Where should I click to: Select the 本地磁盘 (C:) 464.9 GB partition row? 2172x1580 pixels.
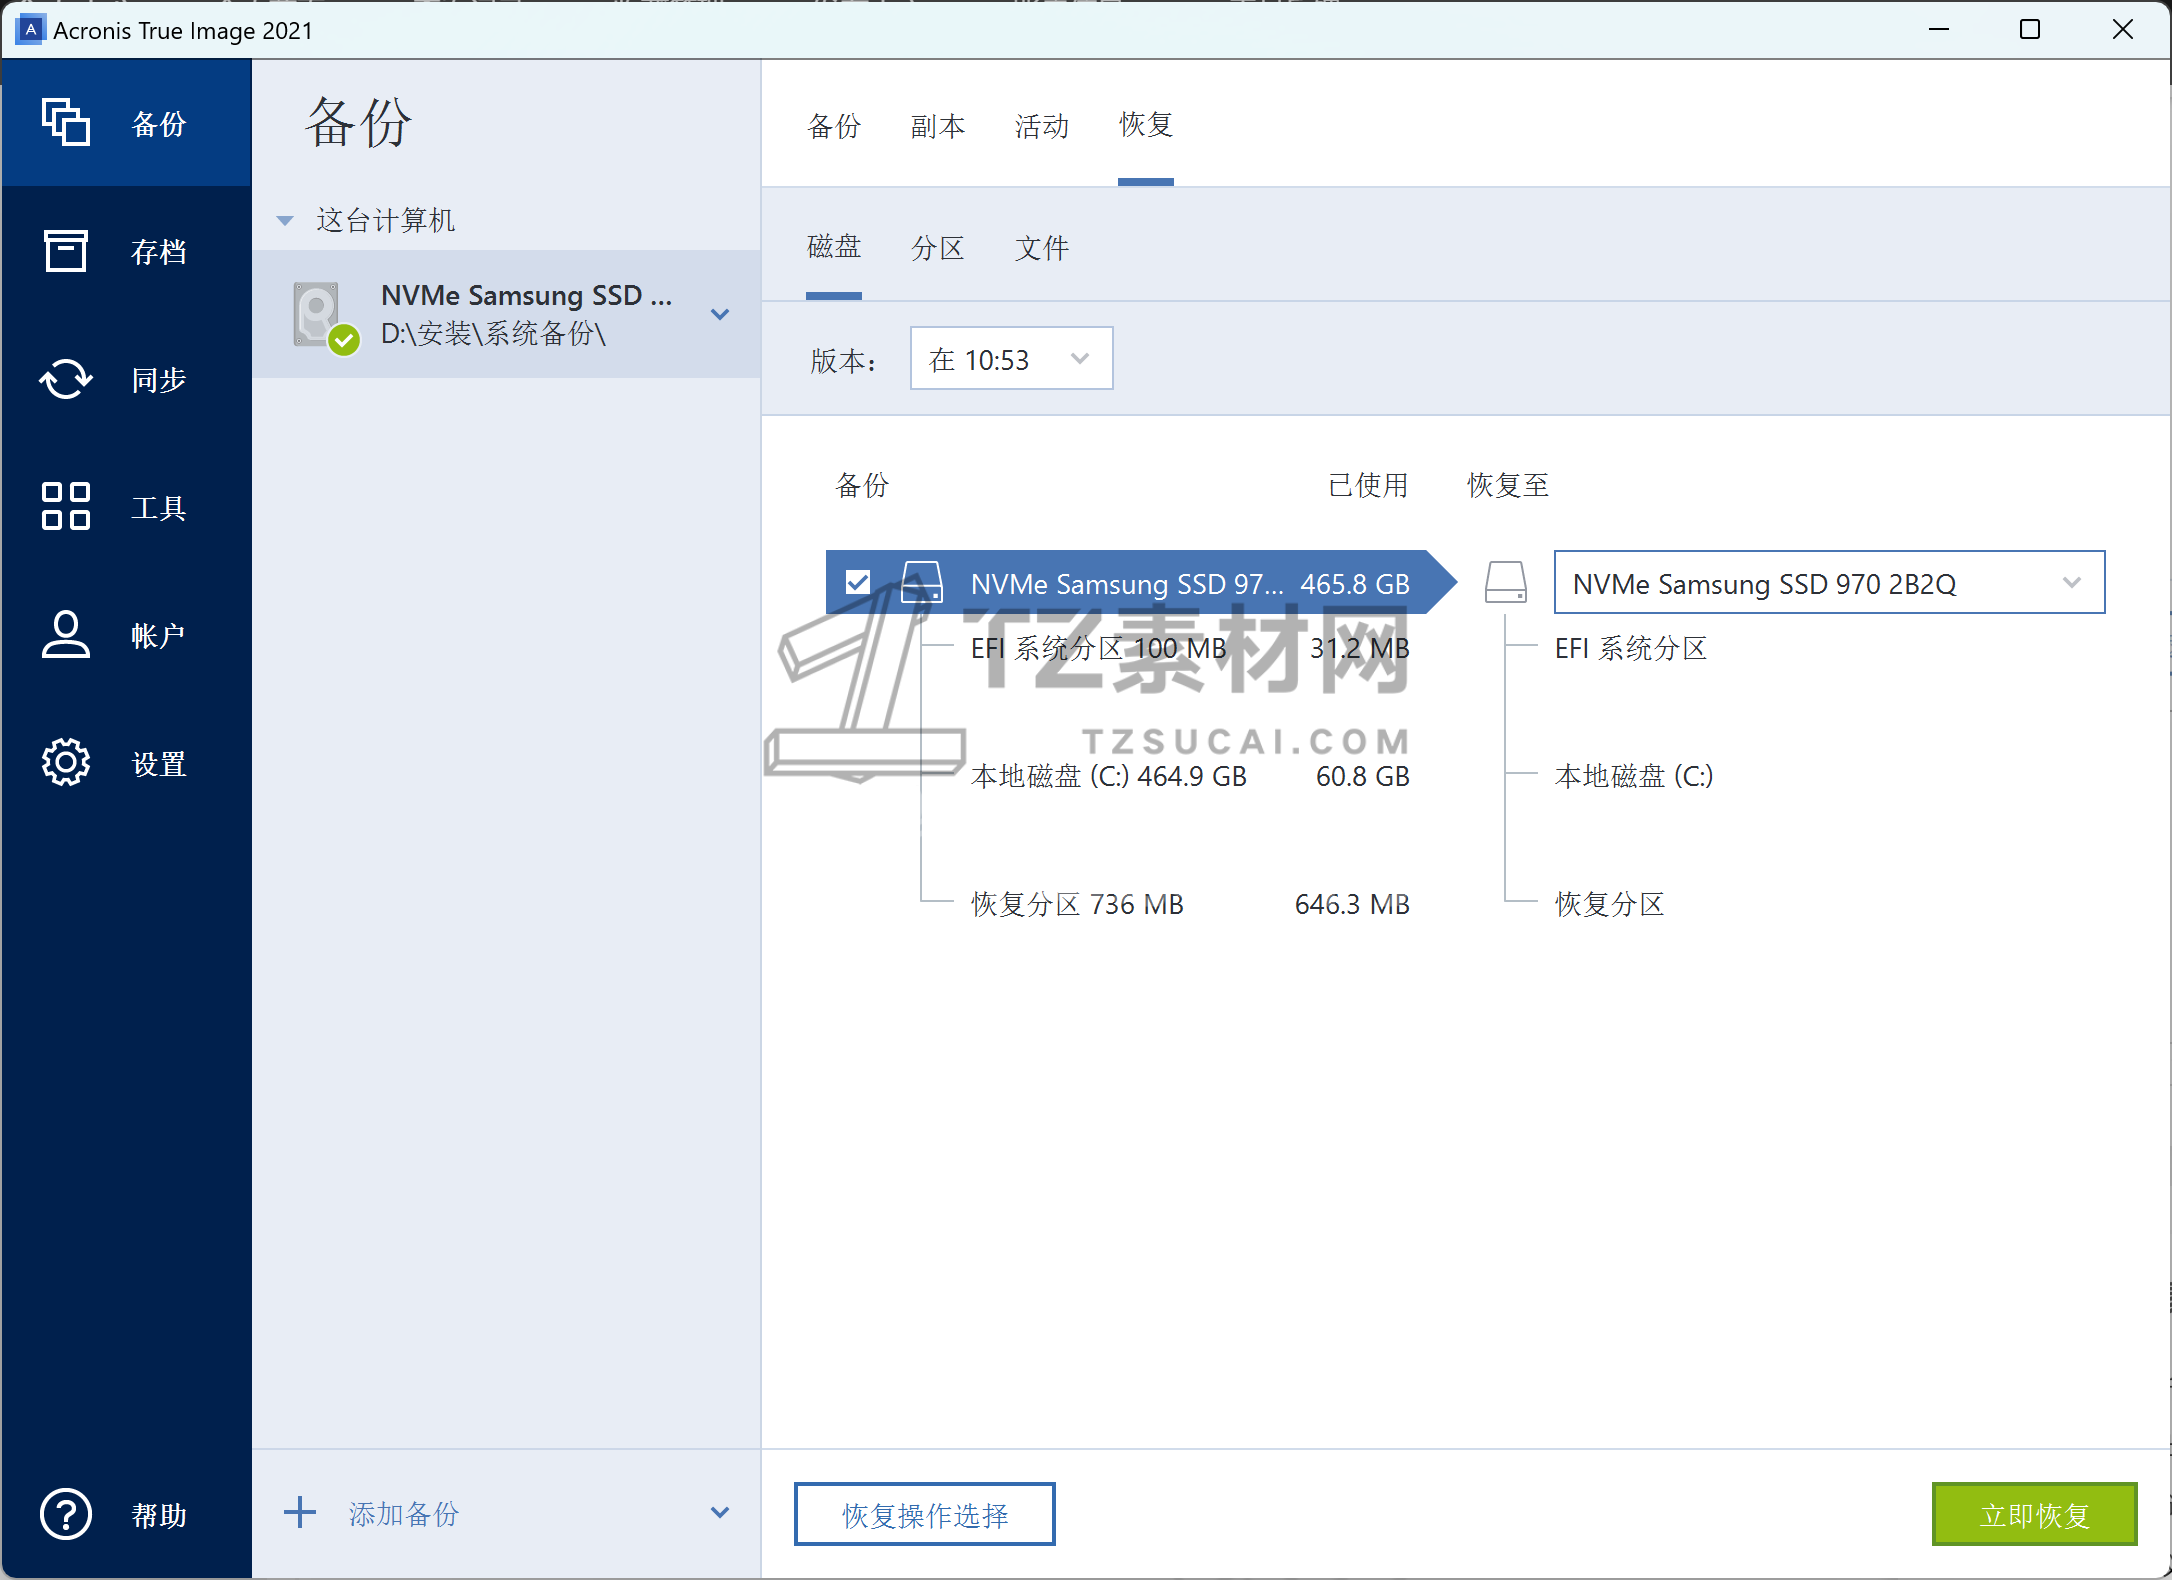pos(1108,776)
